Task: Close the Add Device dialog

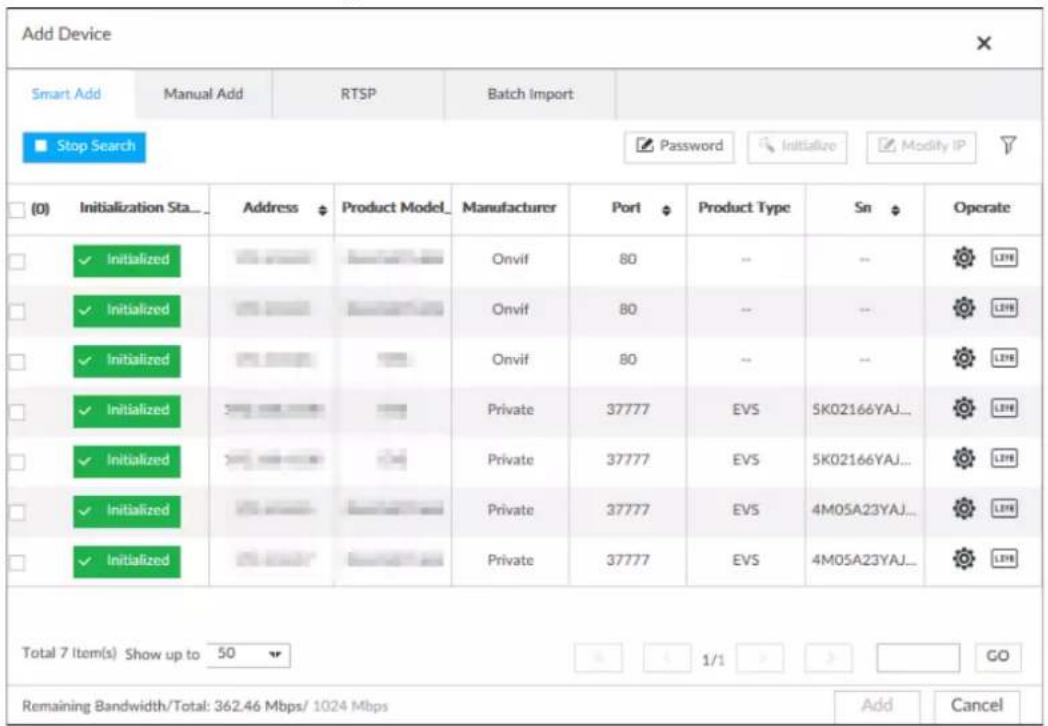Action: (983, 43)
